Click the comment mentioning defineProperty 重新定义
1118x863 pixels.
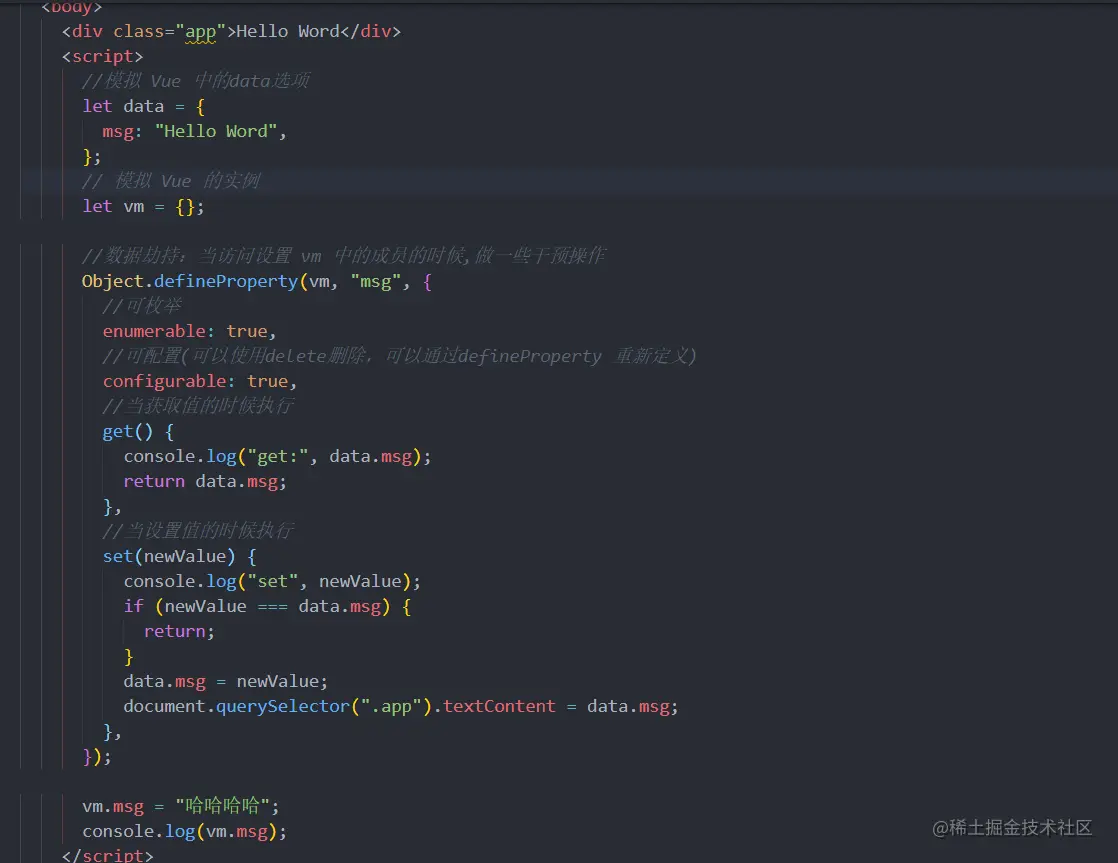399,356
